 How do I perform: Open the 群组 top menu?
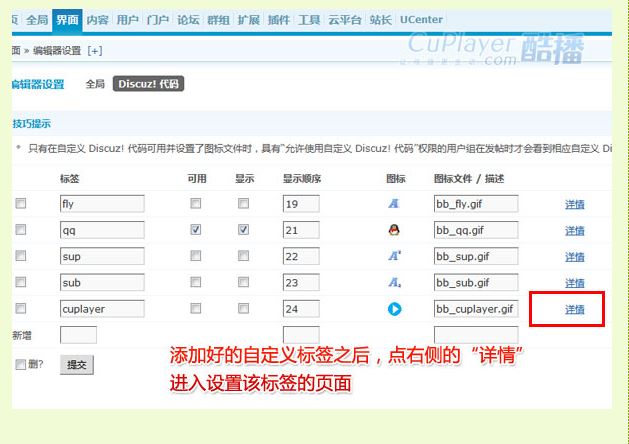pyautogui.click(x=218, y=20)
